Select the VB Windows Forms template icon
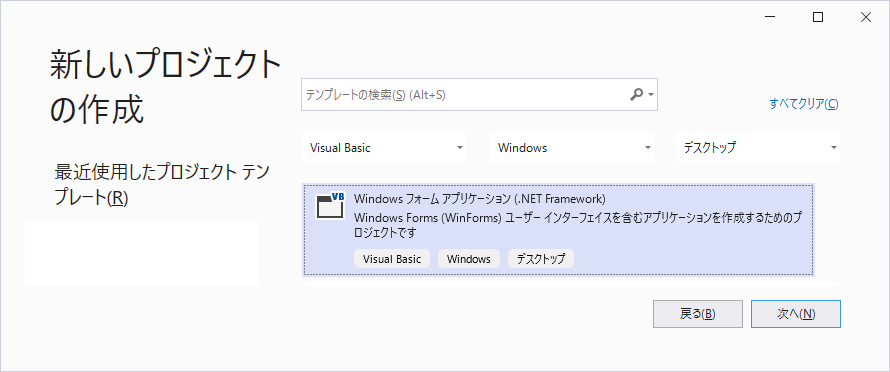The width and height of the screenshot is (890, 372). (x=330, y=206)
